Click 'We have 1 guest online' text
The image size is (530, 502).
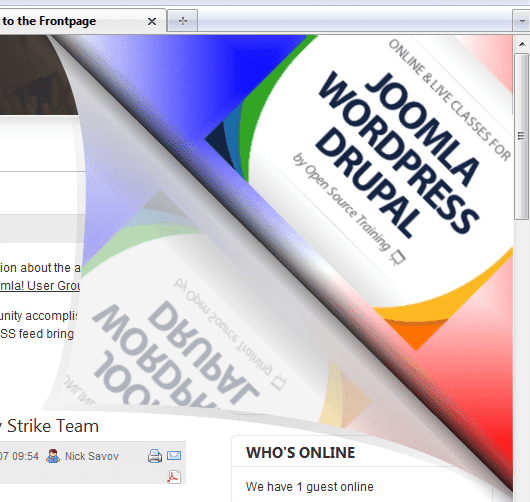[x=310, y=487]
